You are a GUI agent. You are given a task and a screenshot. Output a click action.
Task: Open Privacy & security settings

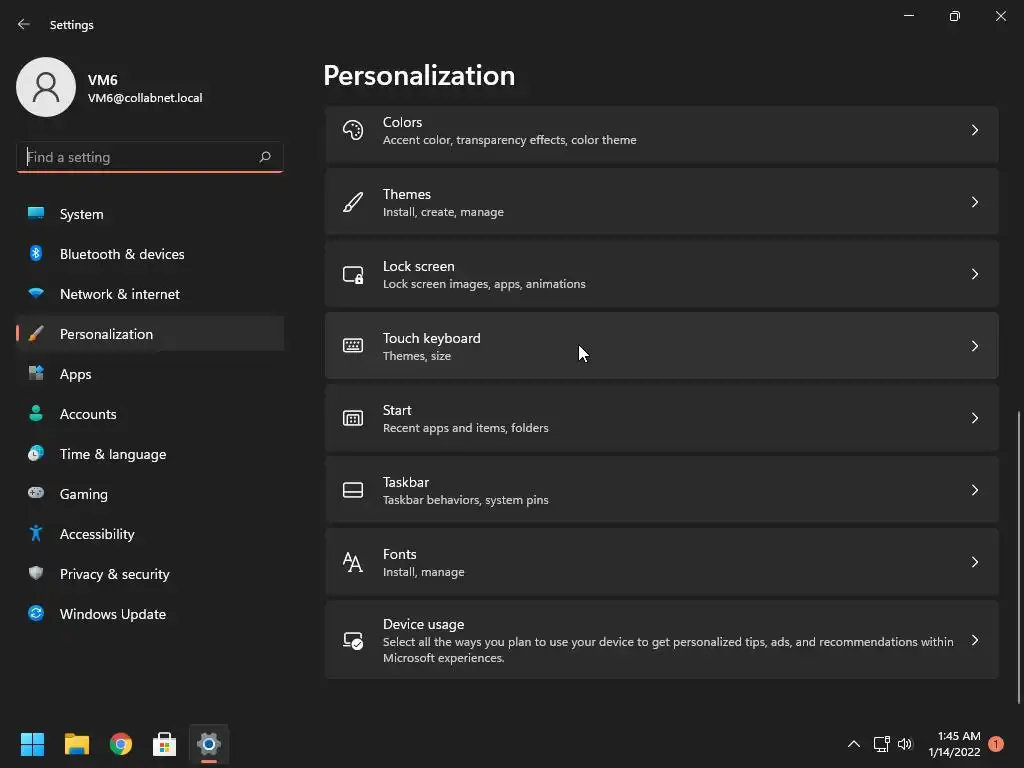click(x=114, y=574)
